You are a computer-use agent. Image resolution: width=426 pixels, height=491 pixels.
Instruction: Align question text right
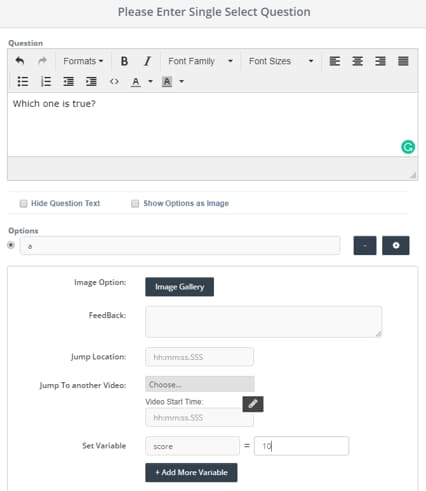[x=380, y=61]
